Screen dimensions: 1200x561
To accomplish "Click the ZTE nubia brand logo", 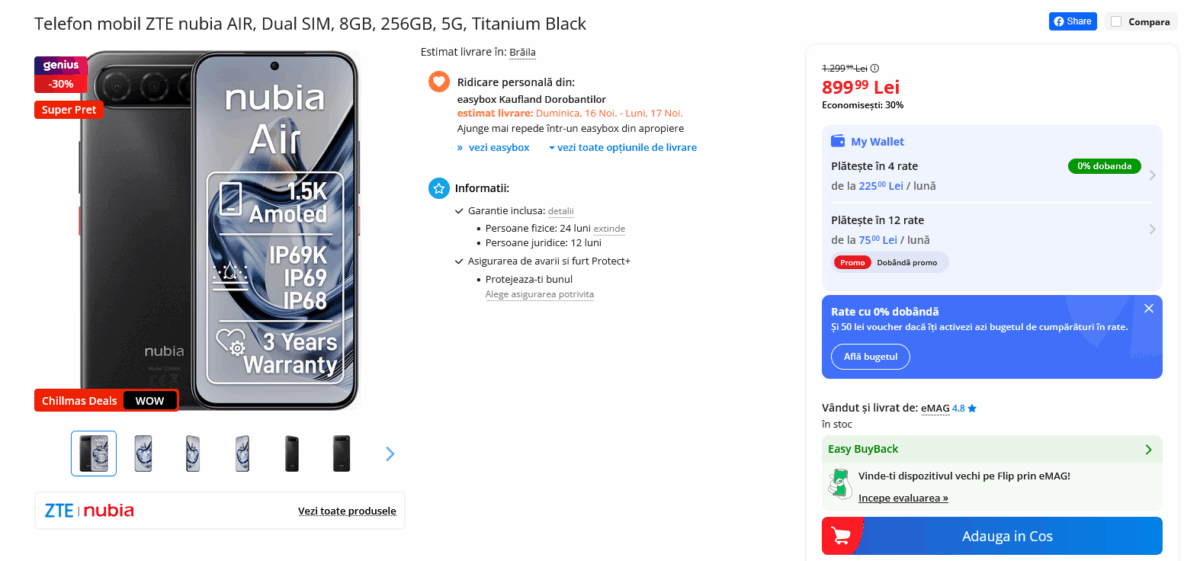I will click(89, 510).
